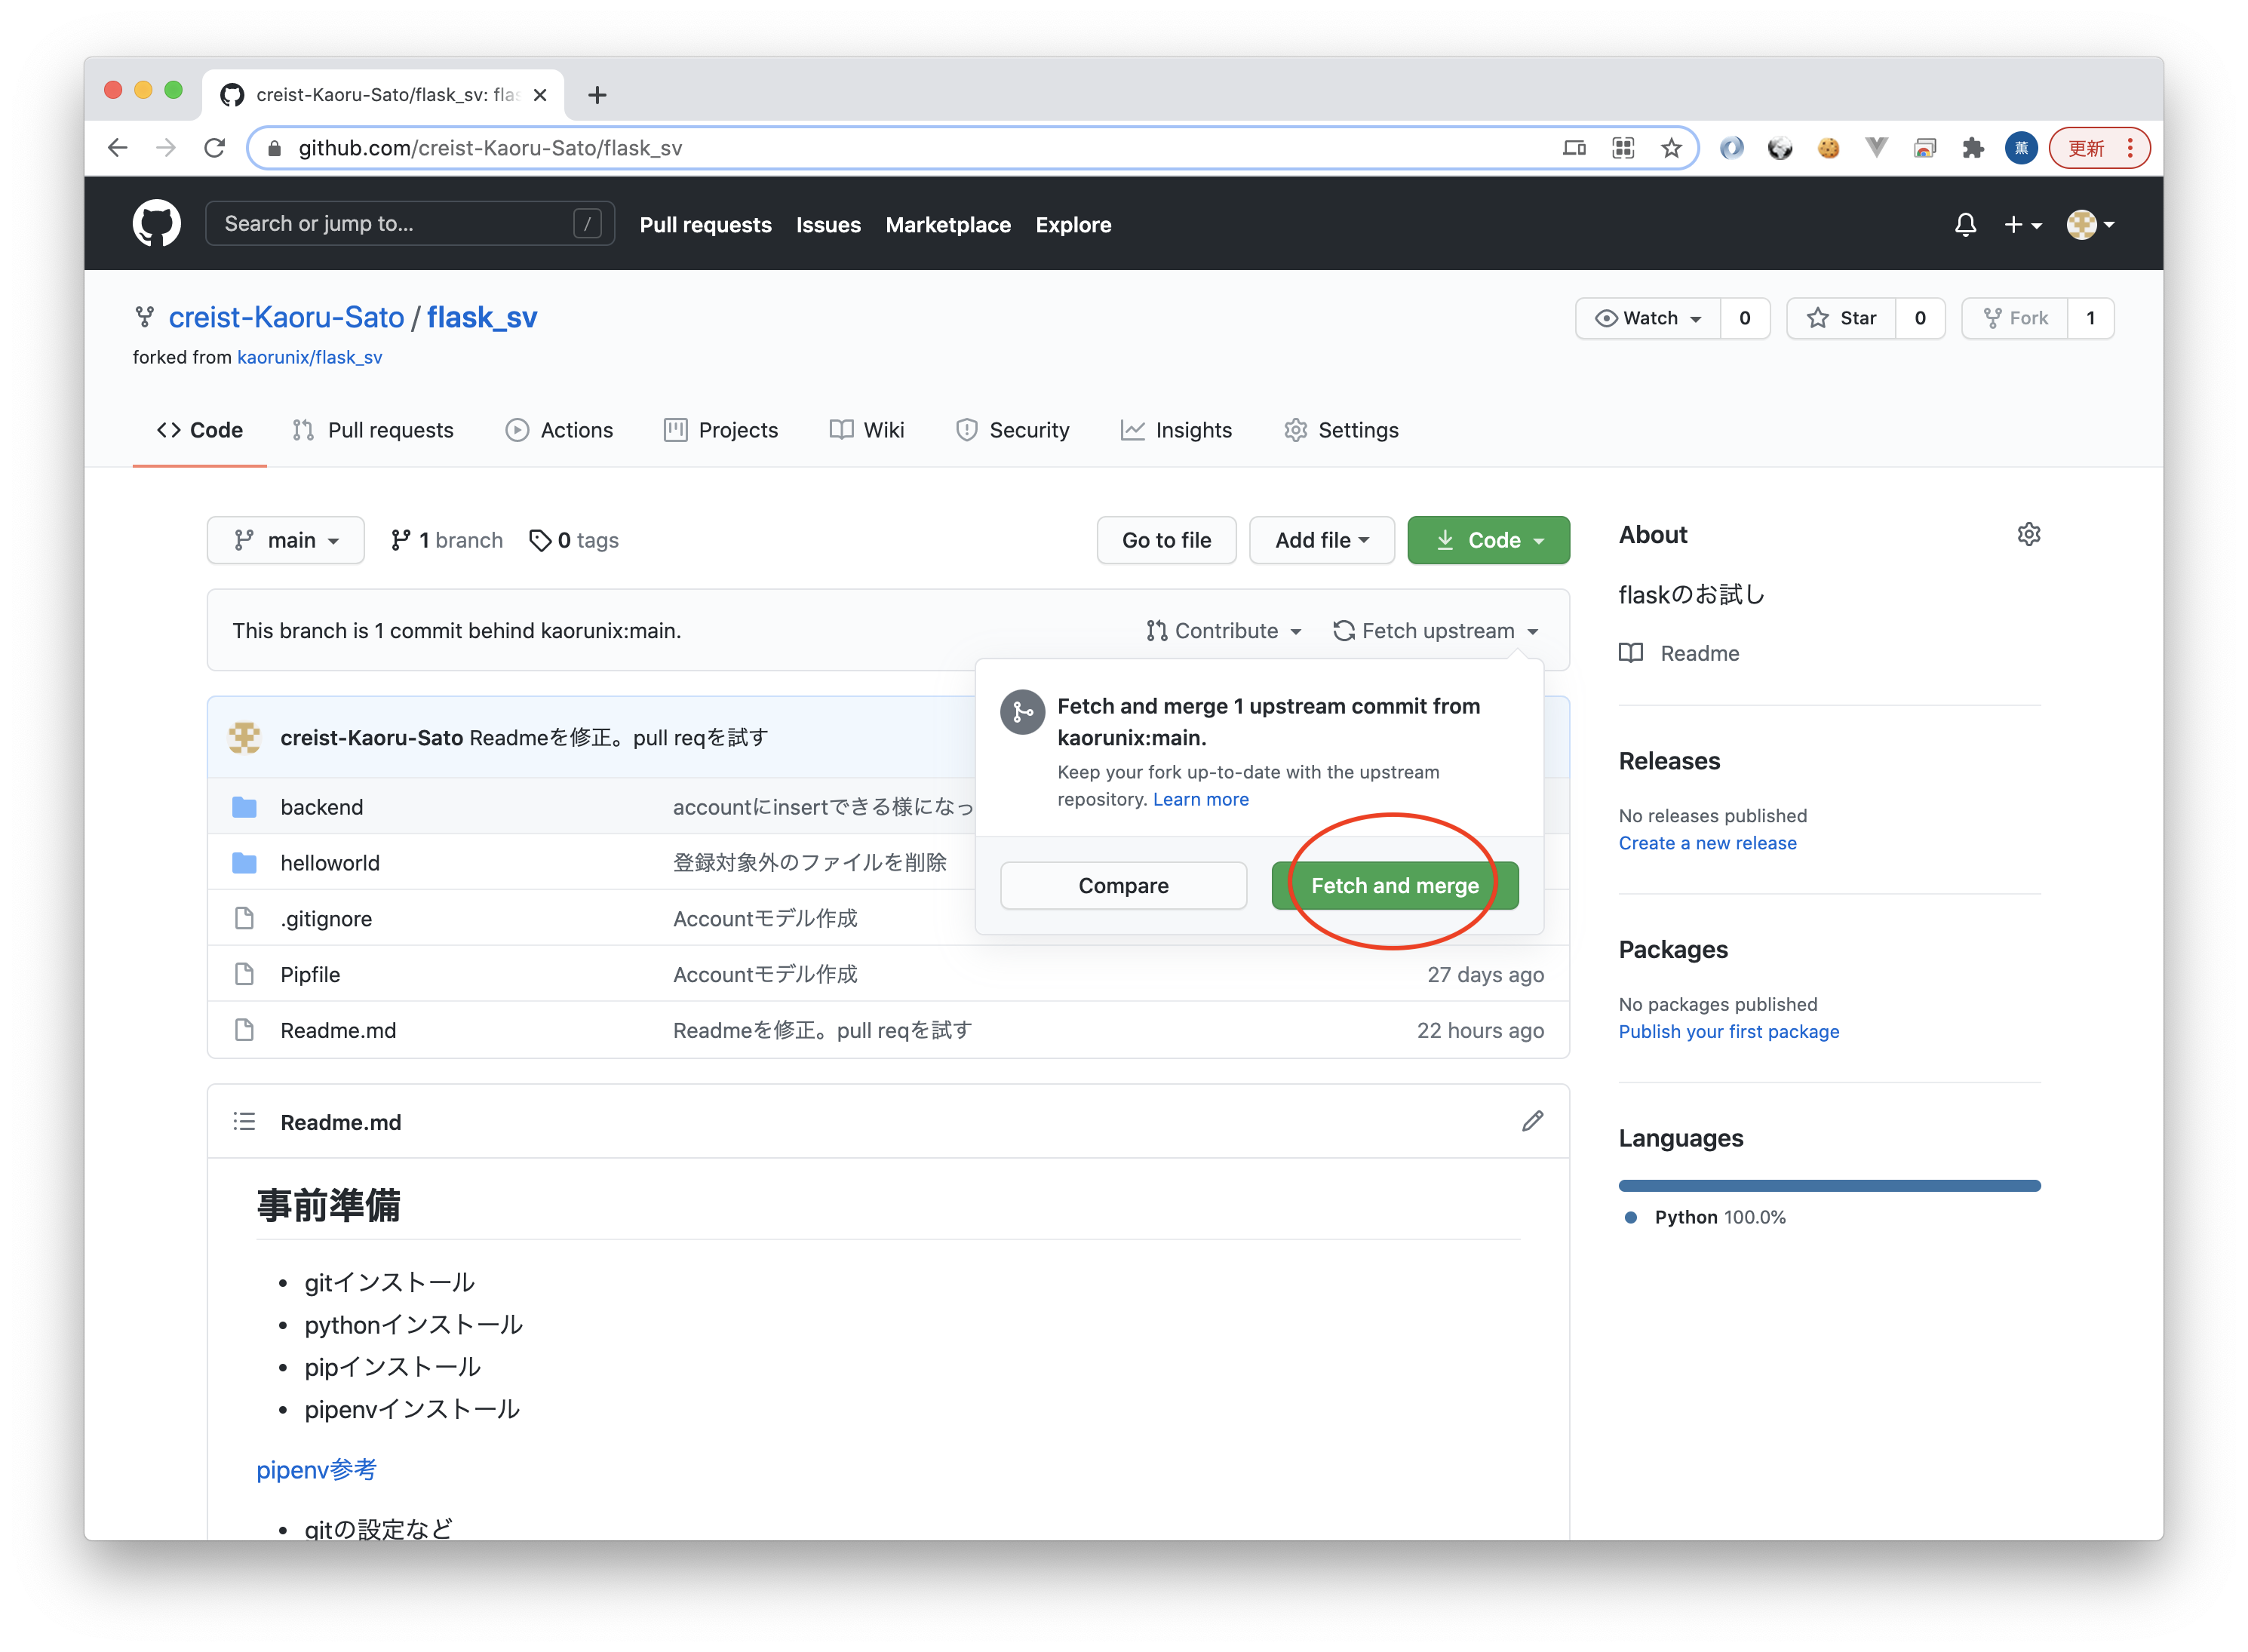Expand the Contribute dropdown
Viewport: 2248px width, 1652px height.
pyautogui.click(x=1224, y=631)
